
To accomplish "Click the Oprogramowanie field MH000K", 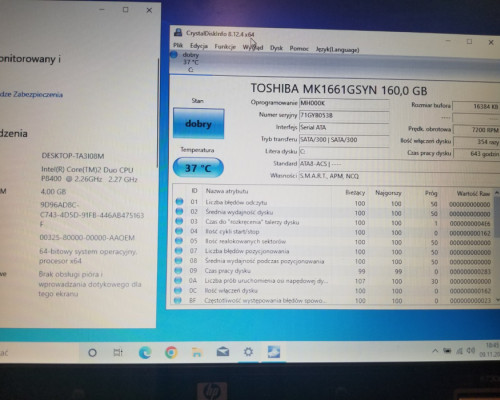I will 344,103.
